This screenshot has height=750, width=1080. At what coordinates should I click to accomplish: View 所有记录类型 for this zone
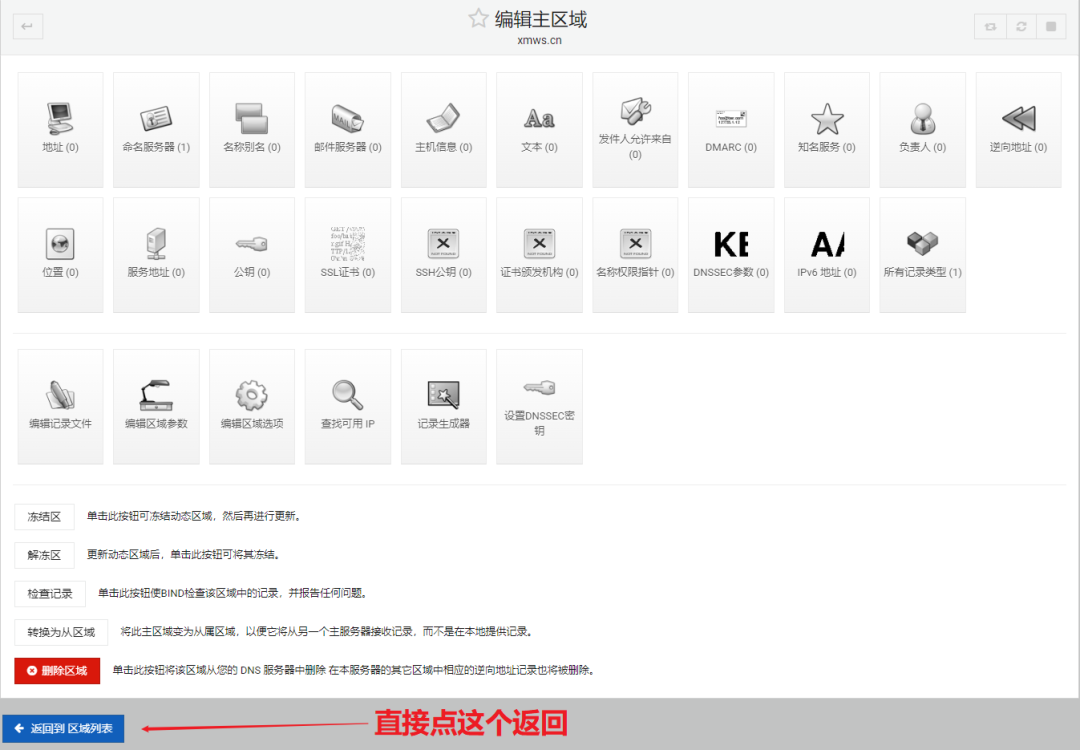coord(922,253)
